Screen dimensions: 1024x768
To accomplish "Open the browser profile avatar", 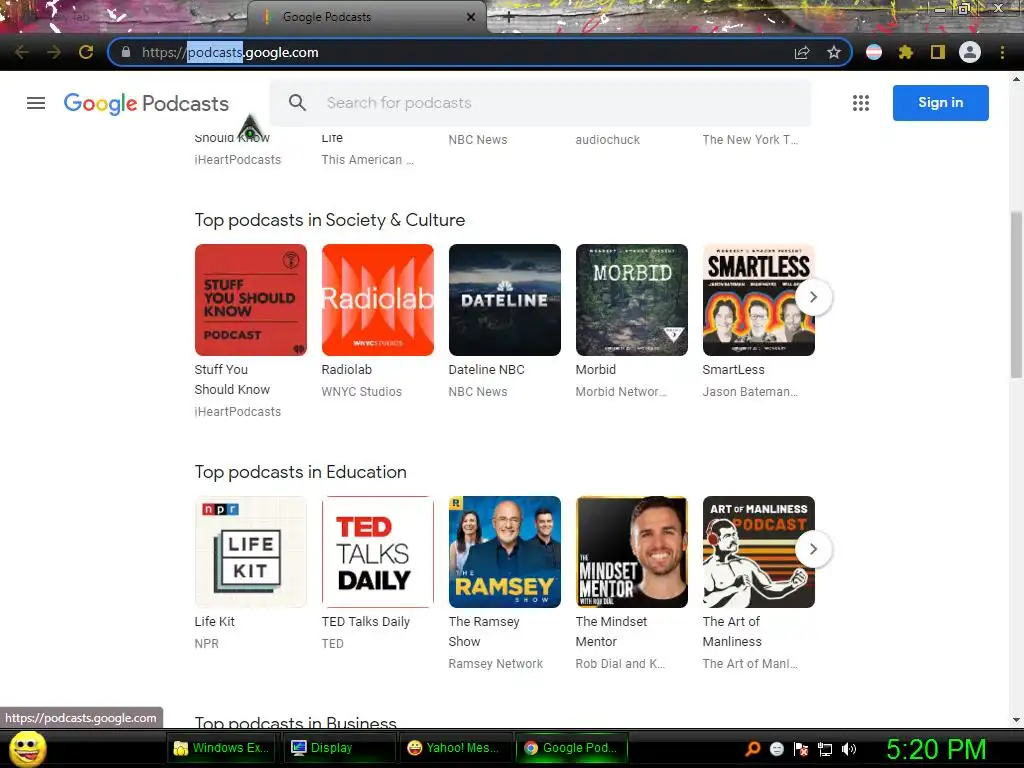I will (x=970, y=52).
